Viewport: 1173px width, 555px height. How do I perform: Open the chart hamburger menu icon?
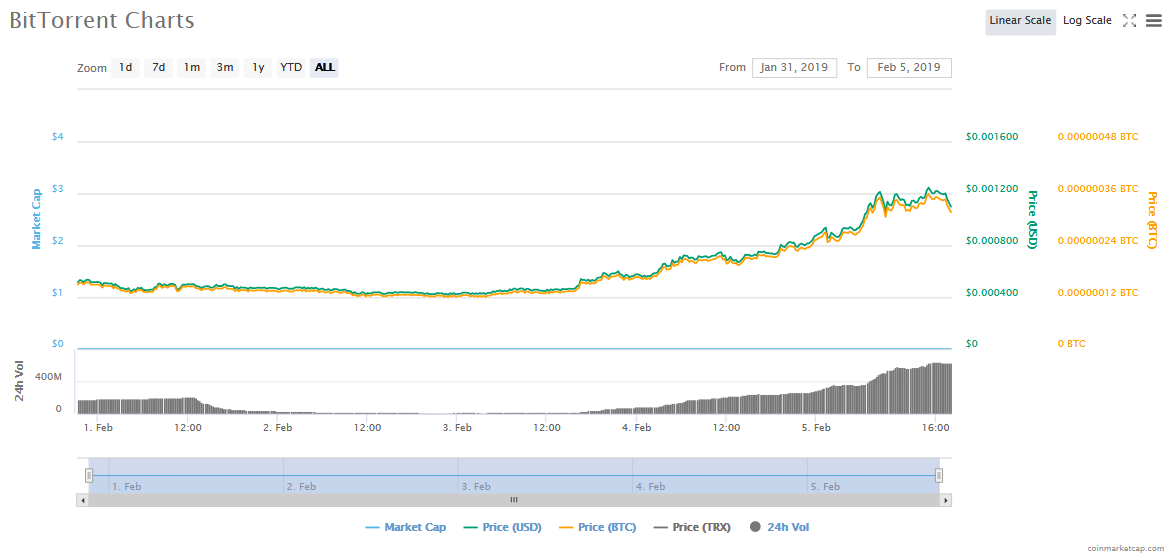pyautogui.click(x=1153, y=21)
